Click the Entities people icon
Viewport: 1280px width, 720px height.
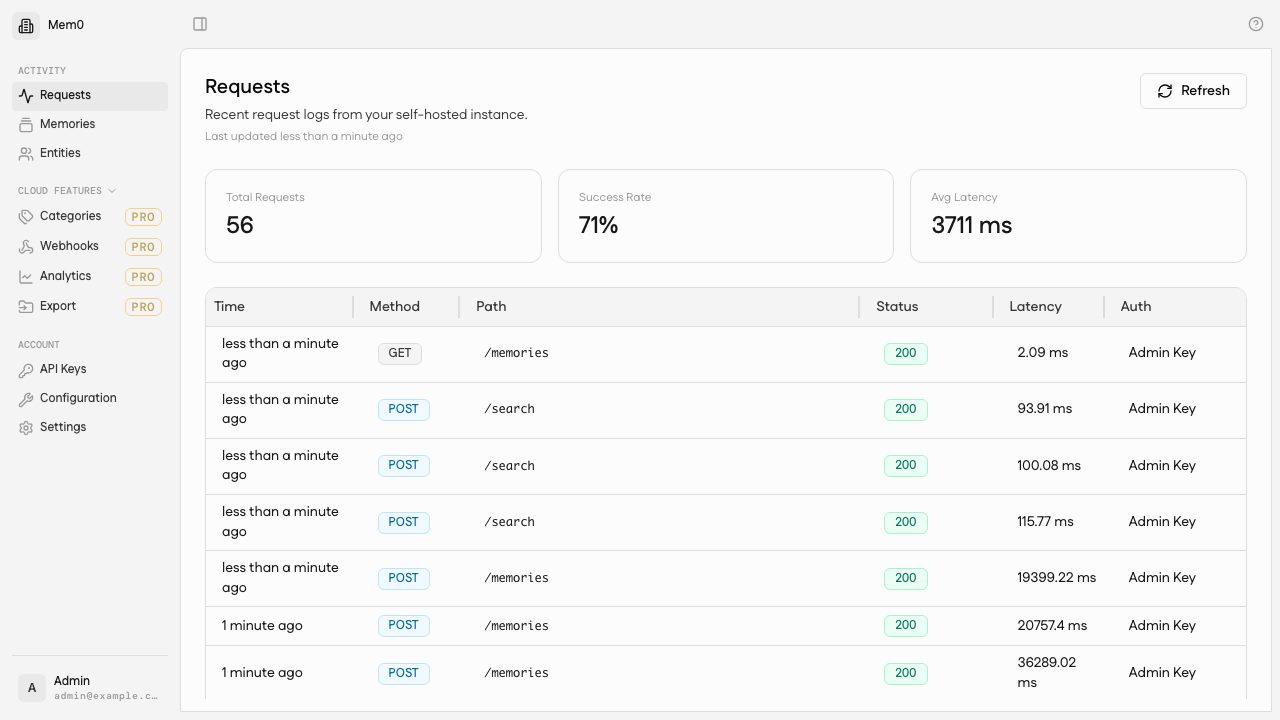(x=26, y=154)
